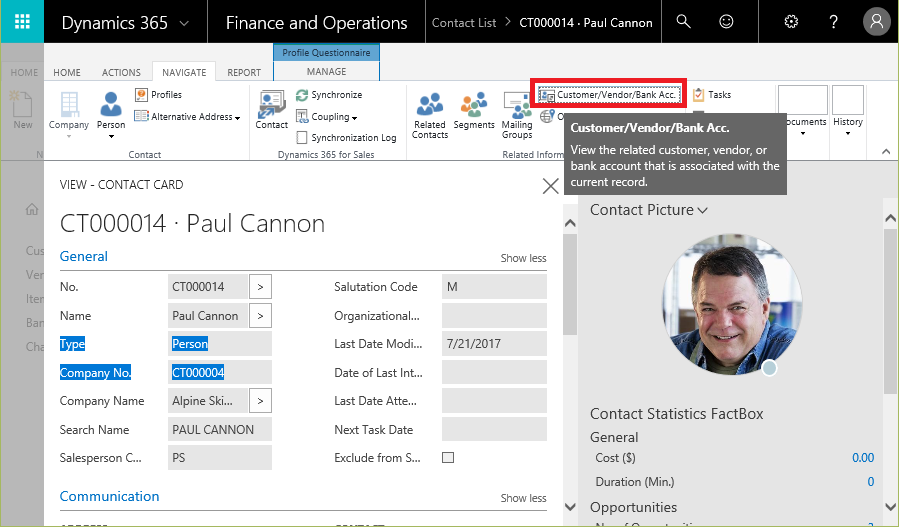Click the arrow next to Name field
This screenshot has height=527, width=899.
(x=260, y=316)
